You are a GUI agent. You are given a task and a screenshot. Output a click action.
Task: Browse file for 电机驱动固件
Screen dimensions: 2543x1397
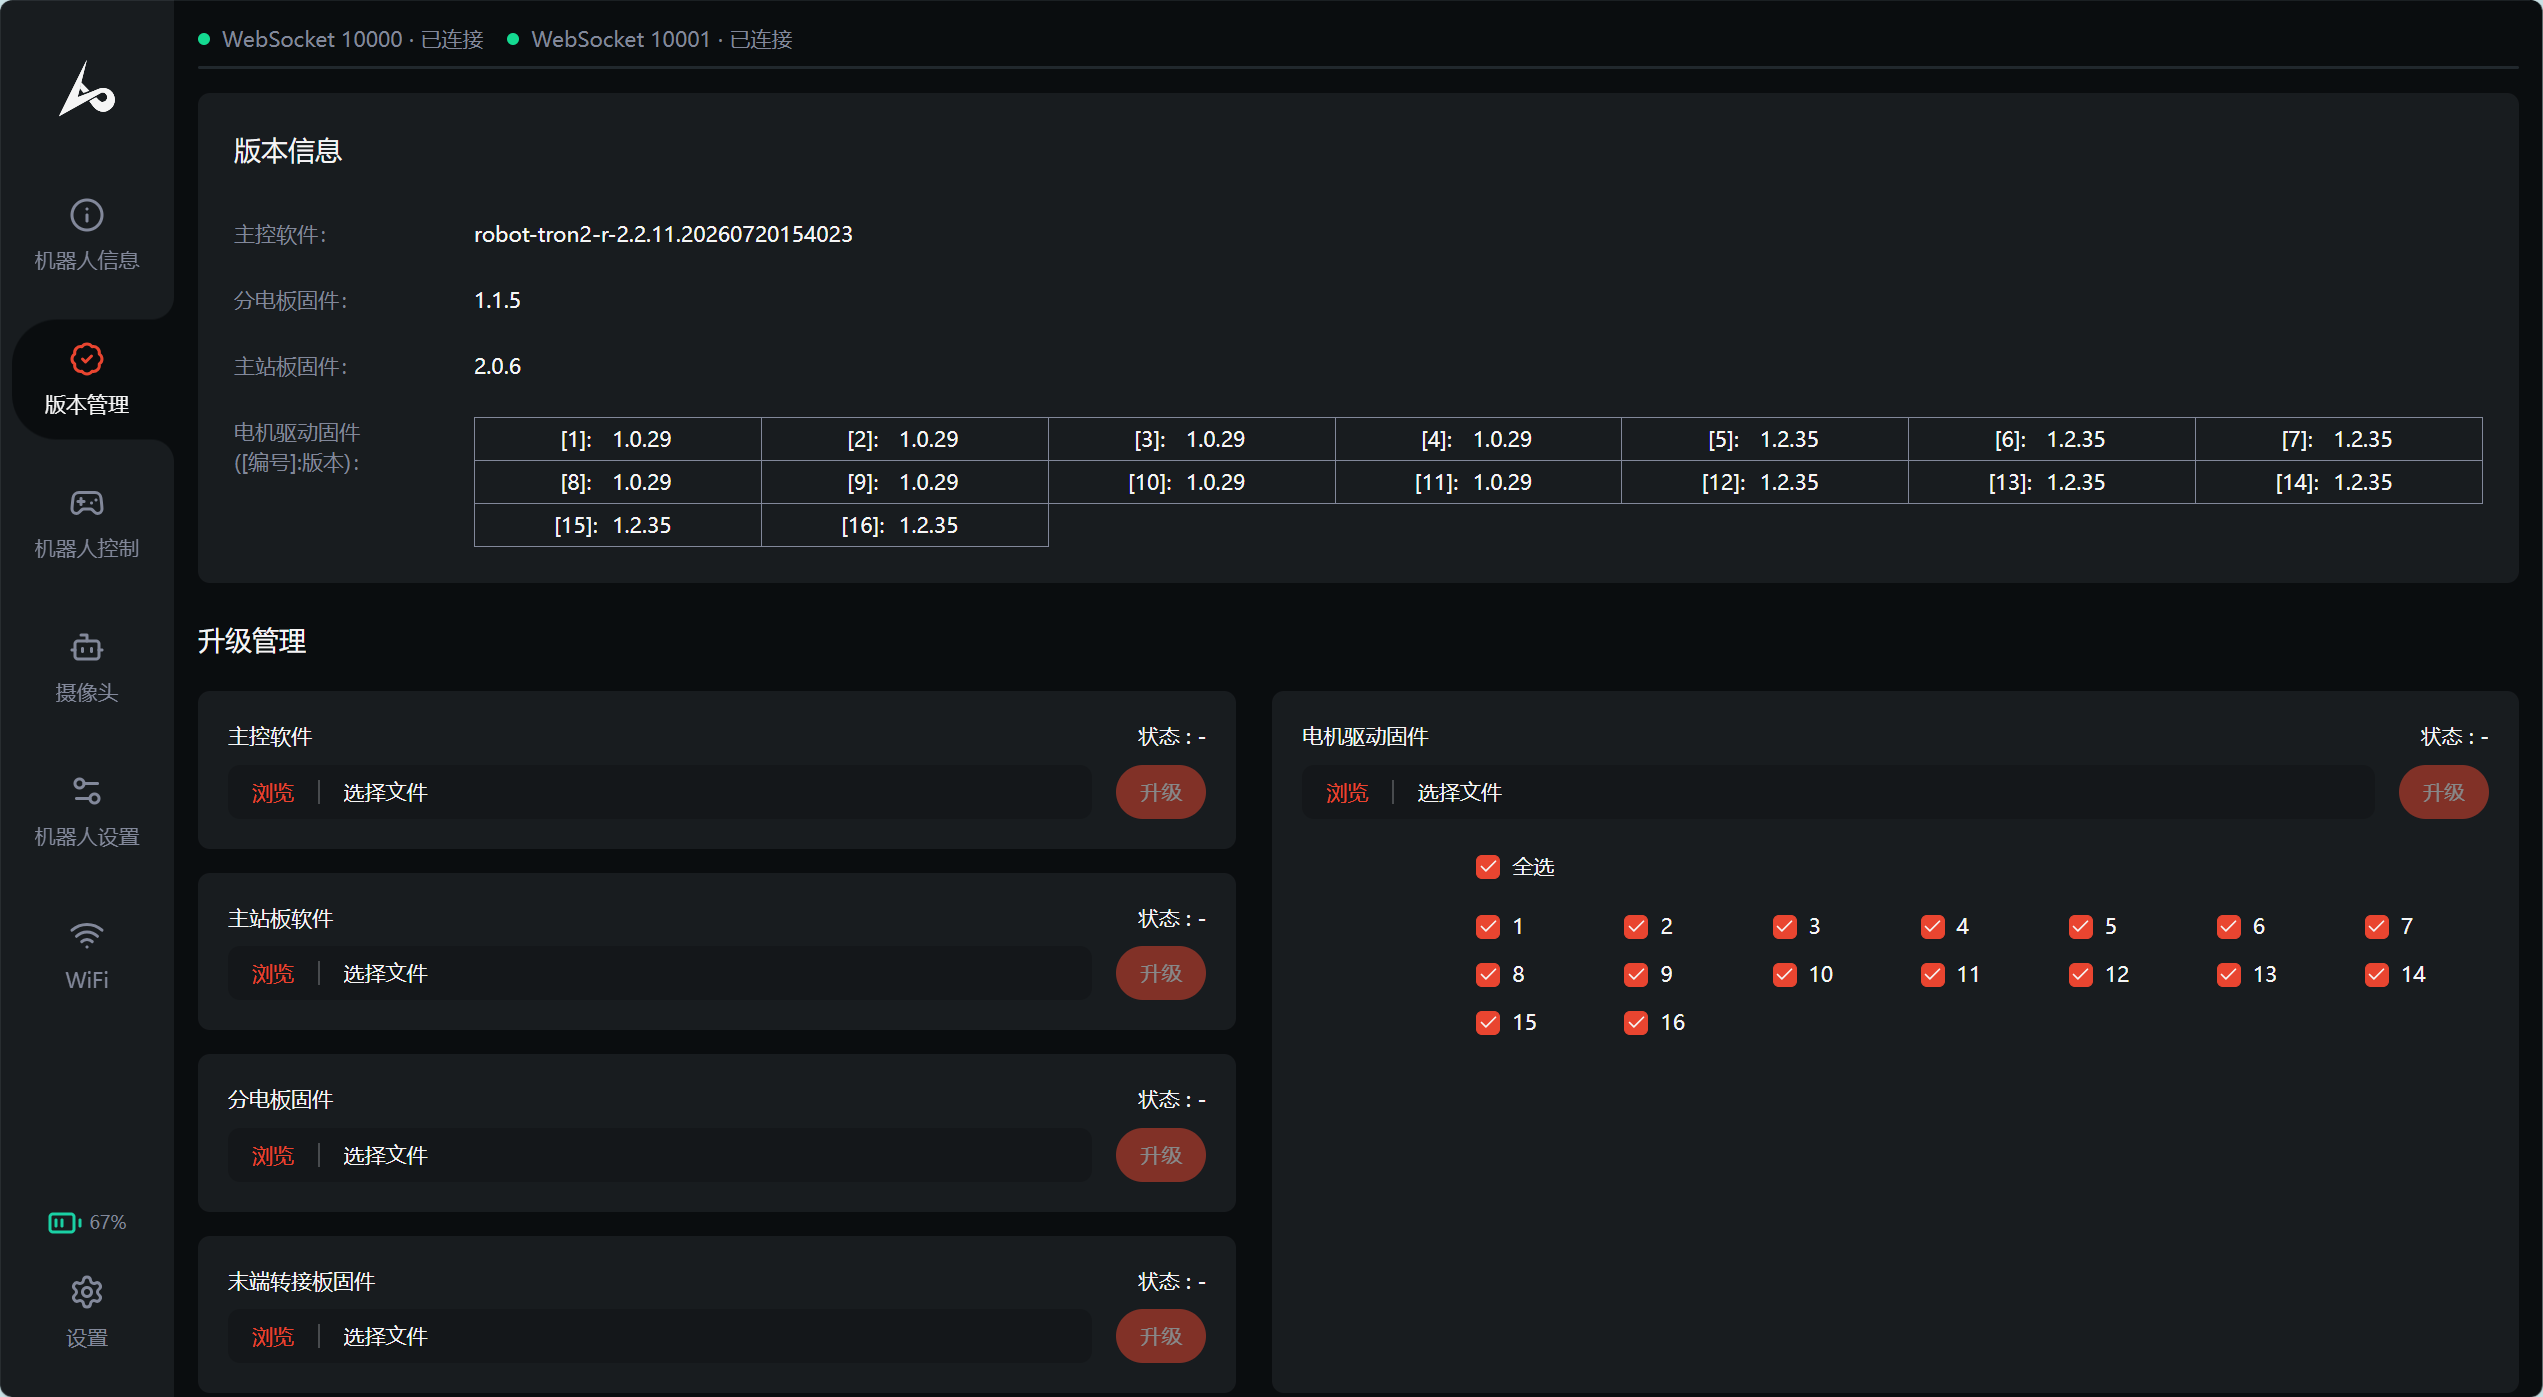point(1347,792)
